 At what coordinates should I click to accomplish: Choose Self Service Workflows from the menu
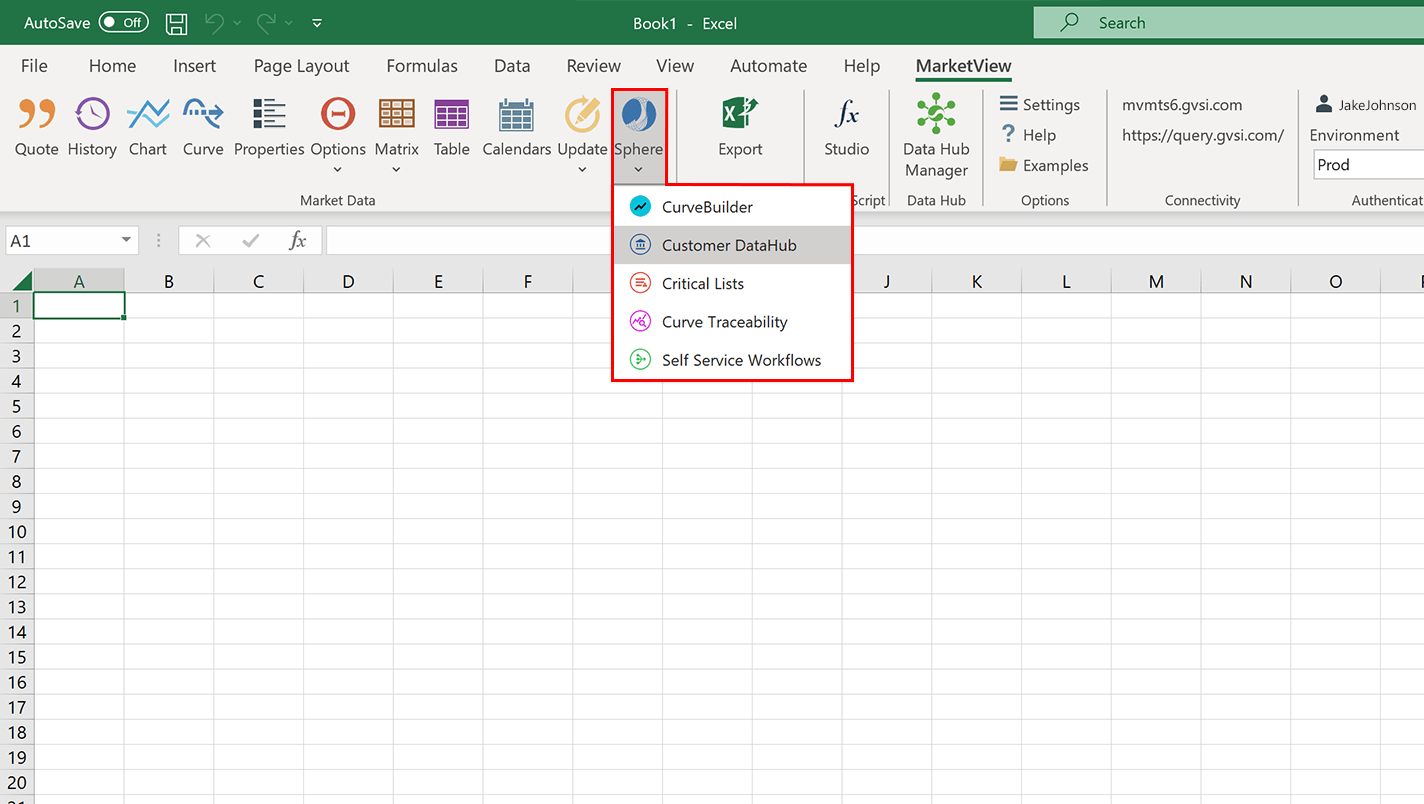732,360
